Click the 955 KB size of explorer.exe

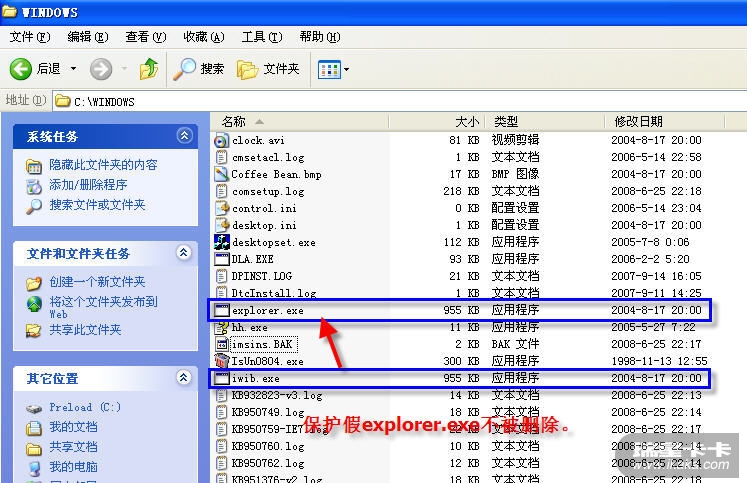point(461,310)
